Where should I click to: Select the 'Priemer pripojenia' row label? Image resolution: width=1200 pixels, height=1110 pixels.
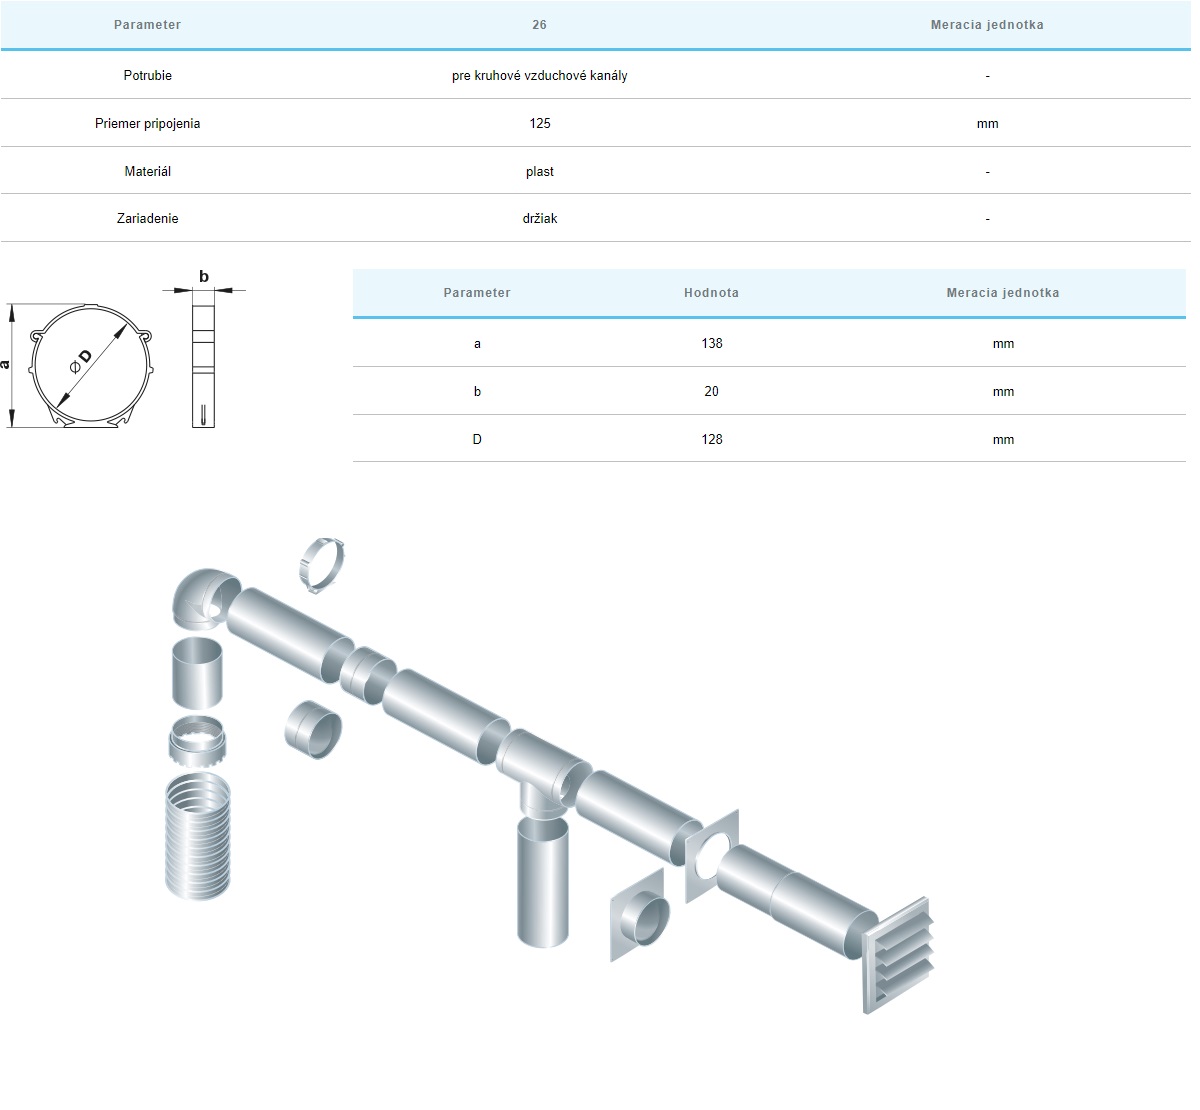(x=147, y=123)
